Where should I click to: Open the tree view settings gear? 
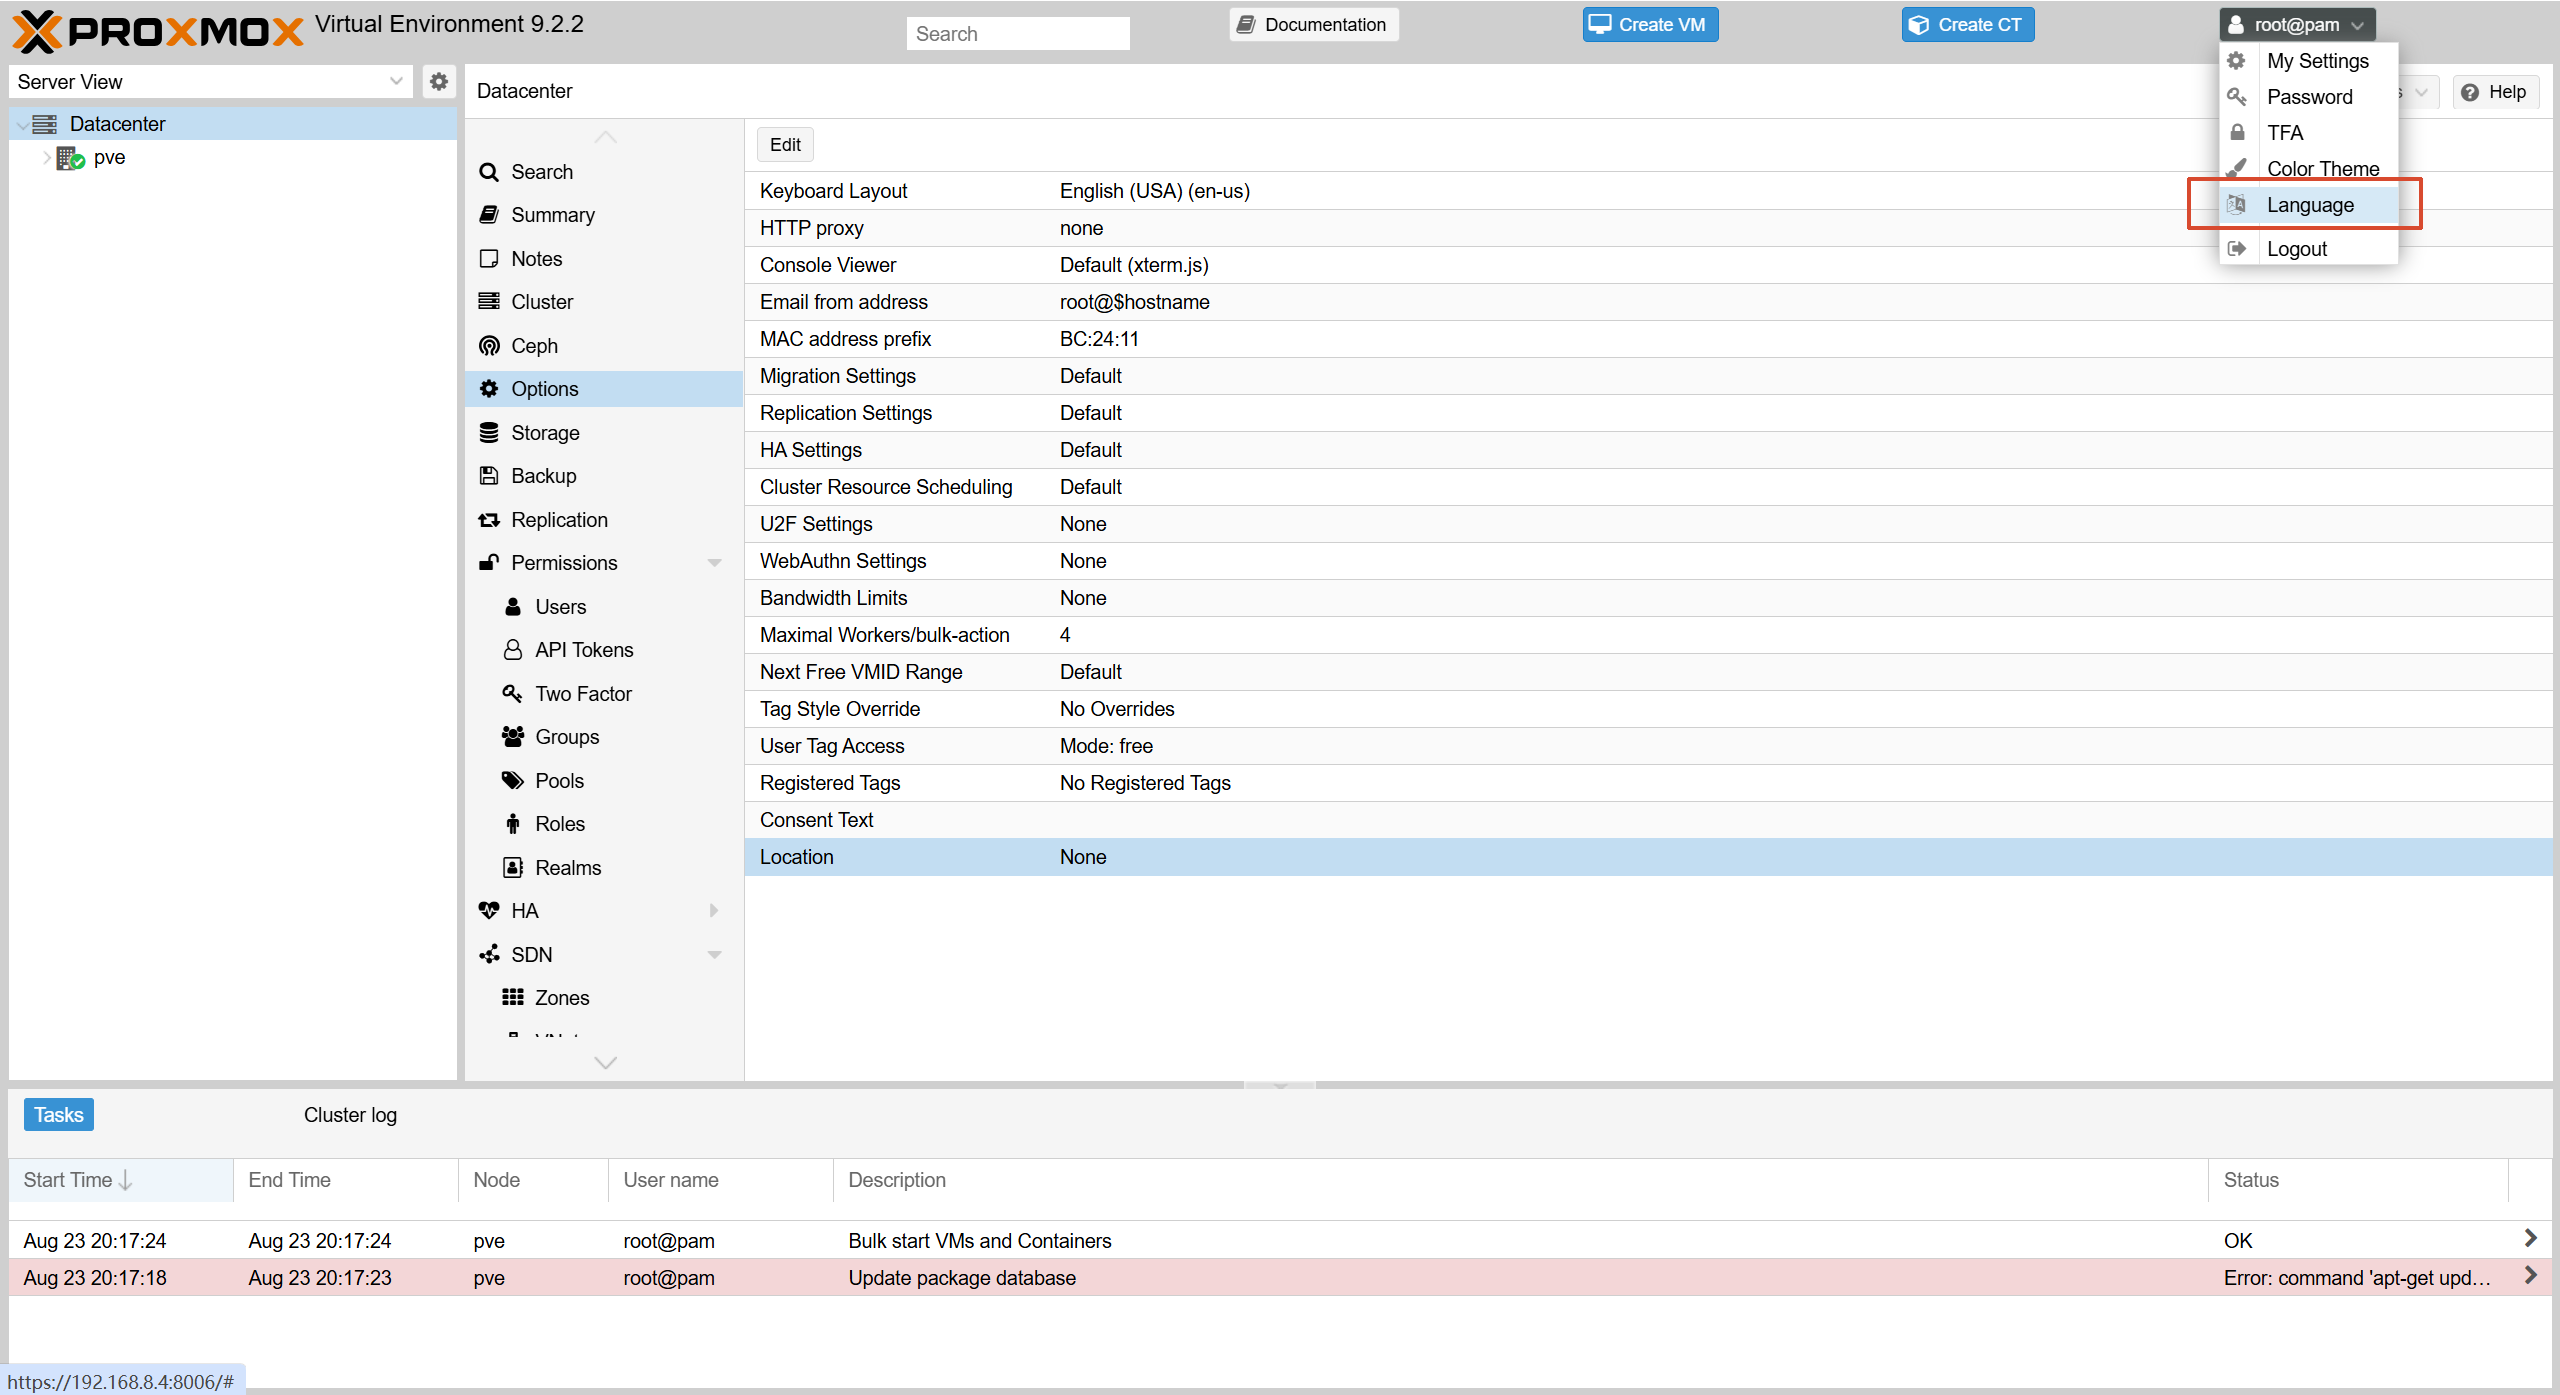pos(438,82)
